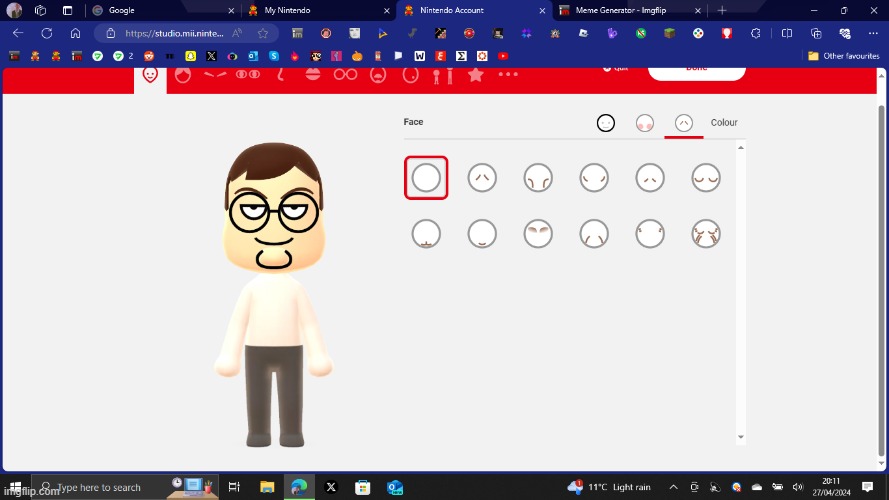Open File Explorer from the taskbar

point(267,487)
